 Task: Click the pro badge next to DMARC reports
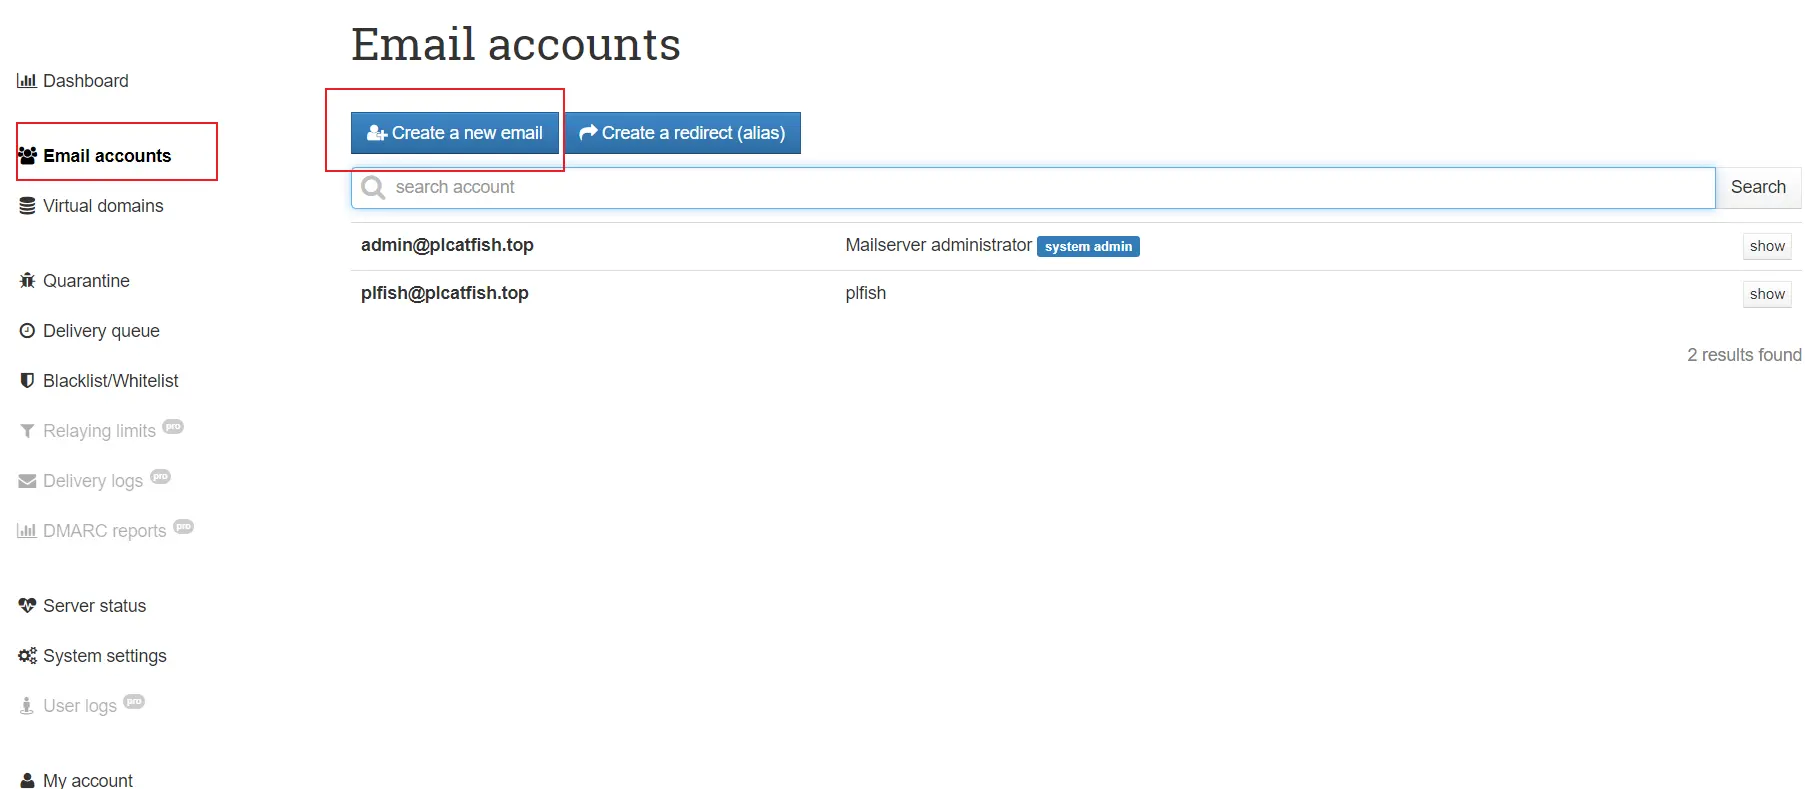click(x=183, y=527)
